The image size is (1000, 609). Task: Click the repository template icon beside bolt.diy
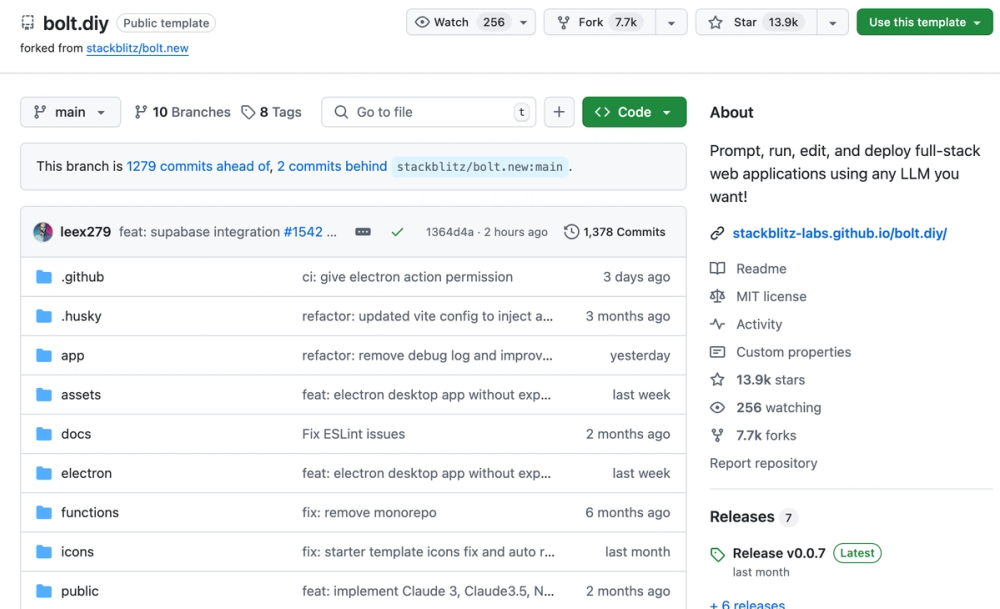(x=27, y=23)
